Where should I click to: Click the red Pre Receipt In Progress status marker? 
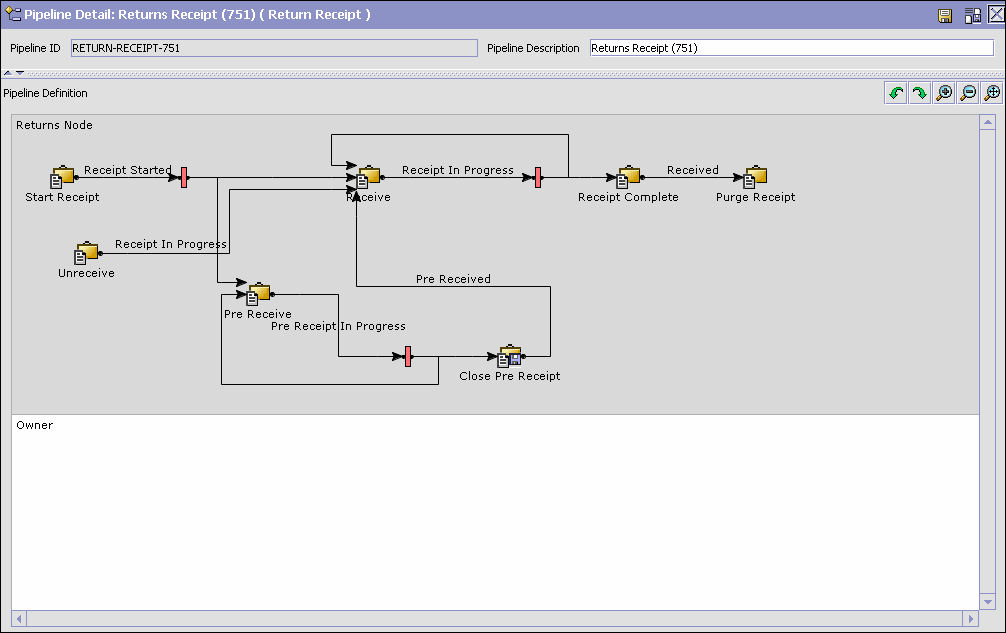pyautogui.click(x=408, y=357)
